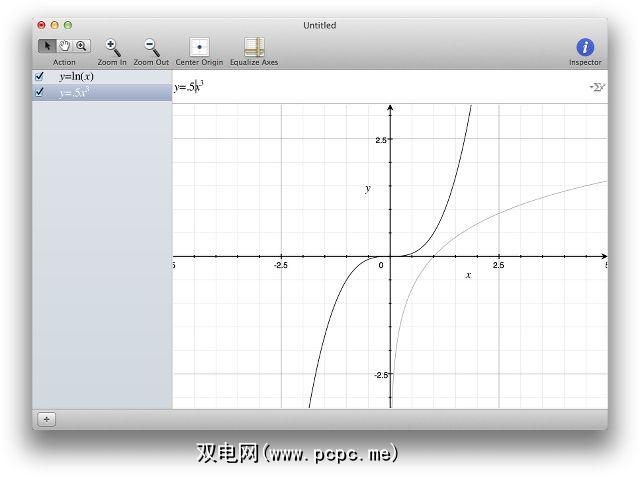Select the y=ln(x) equation row

point(102,76)
